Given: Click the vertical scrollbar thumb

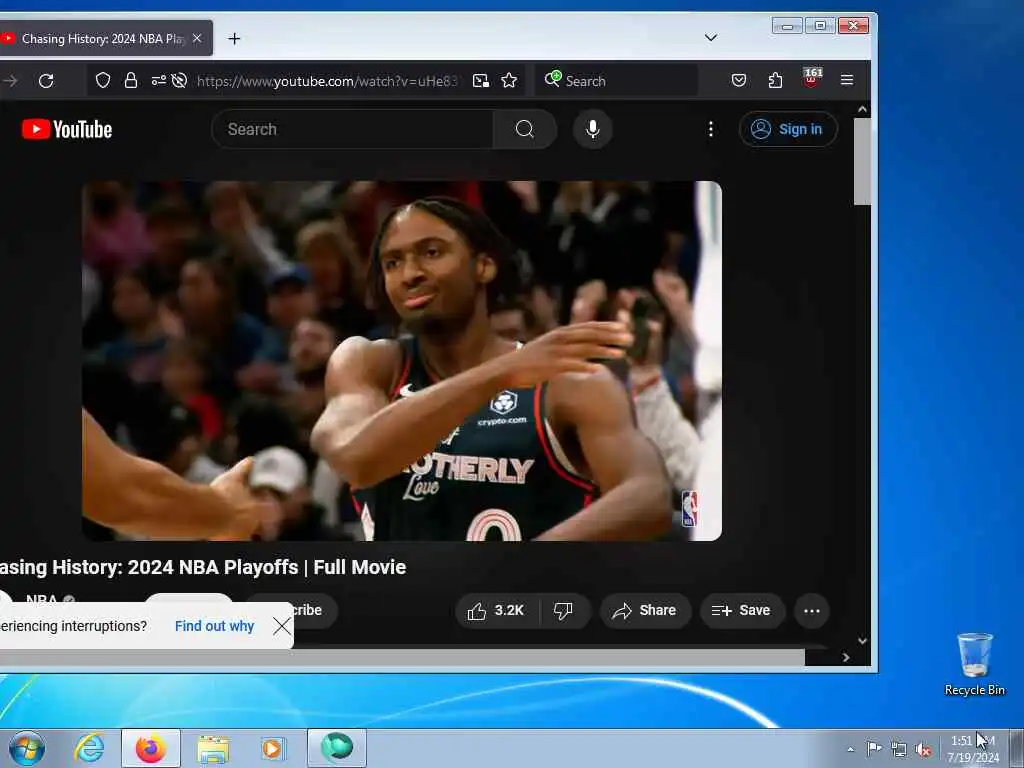Looking at the screenshot, I should tap(862, 161).
